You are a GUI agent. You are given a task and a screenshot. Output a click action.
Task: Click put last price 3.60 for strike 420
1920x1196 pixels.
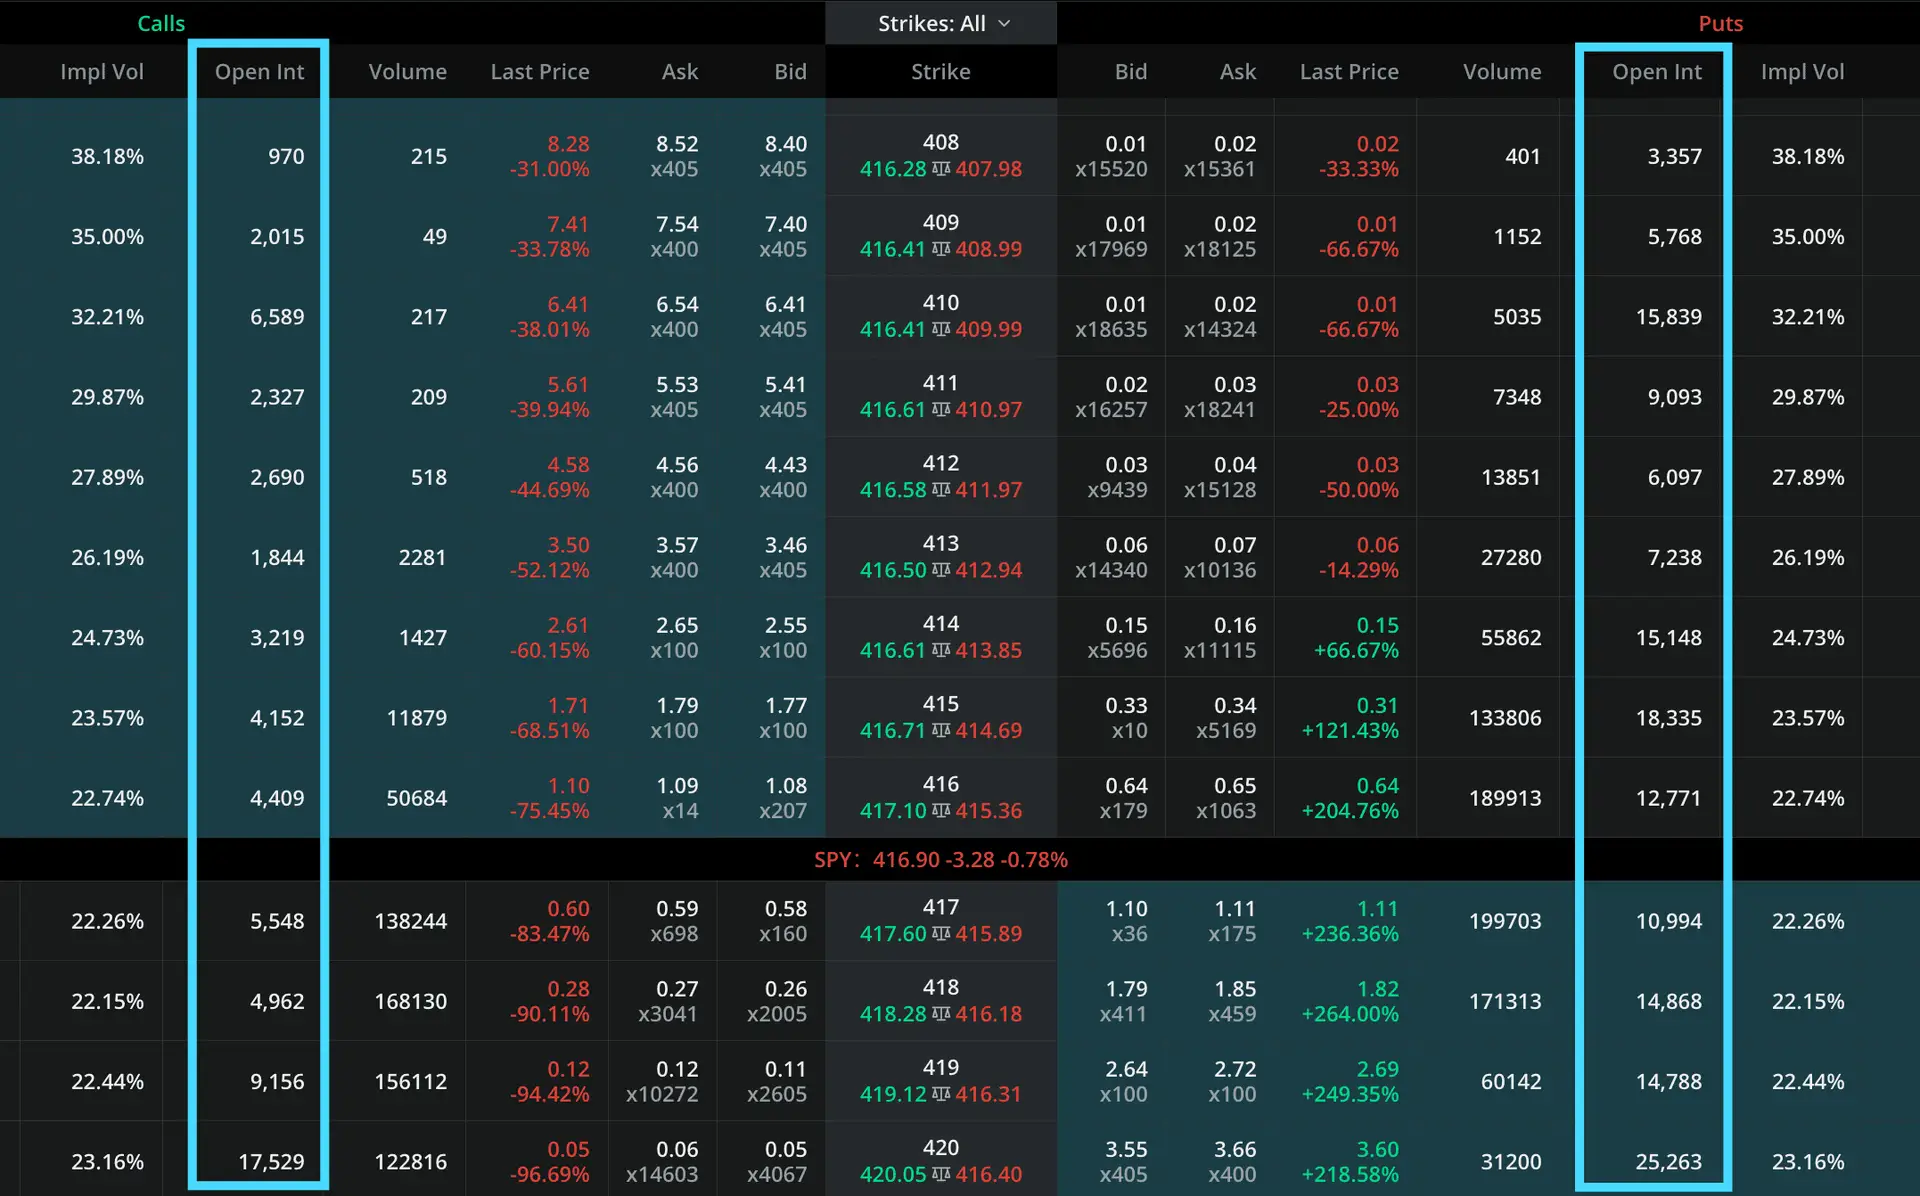coord(1377,1150)
